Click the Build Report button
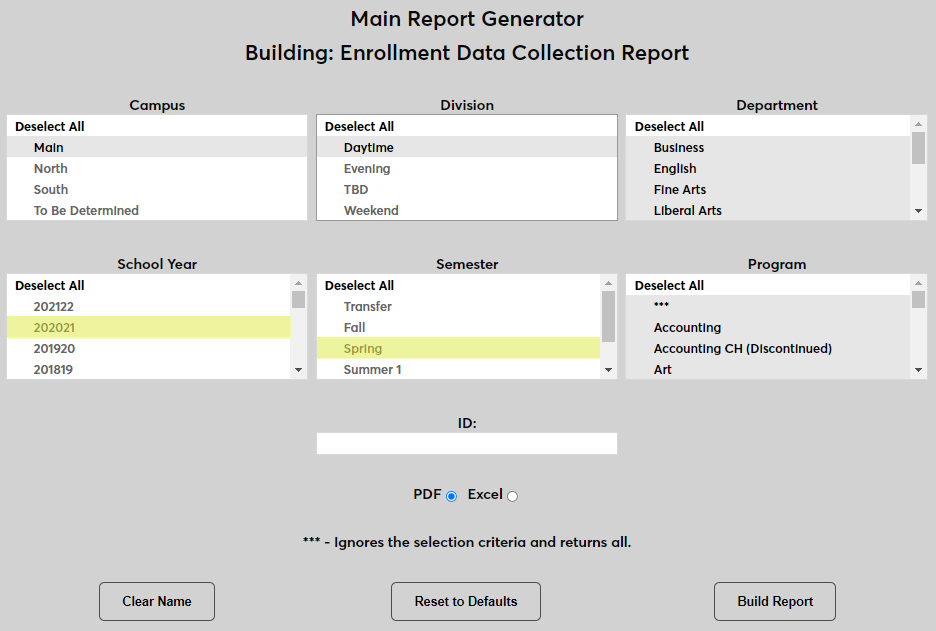The width and height of the screenshot is (936, 631). point(774,601)
